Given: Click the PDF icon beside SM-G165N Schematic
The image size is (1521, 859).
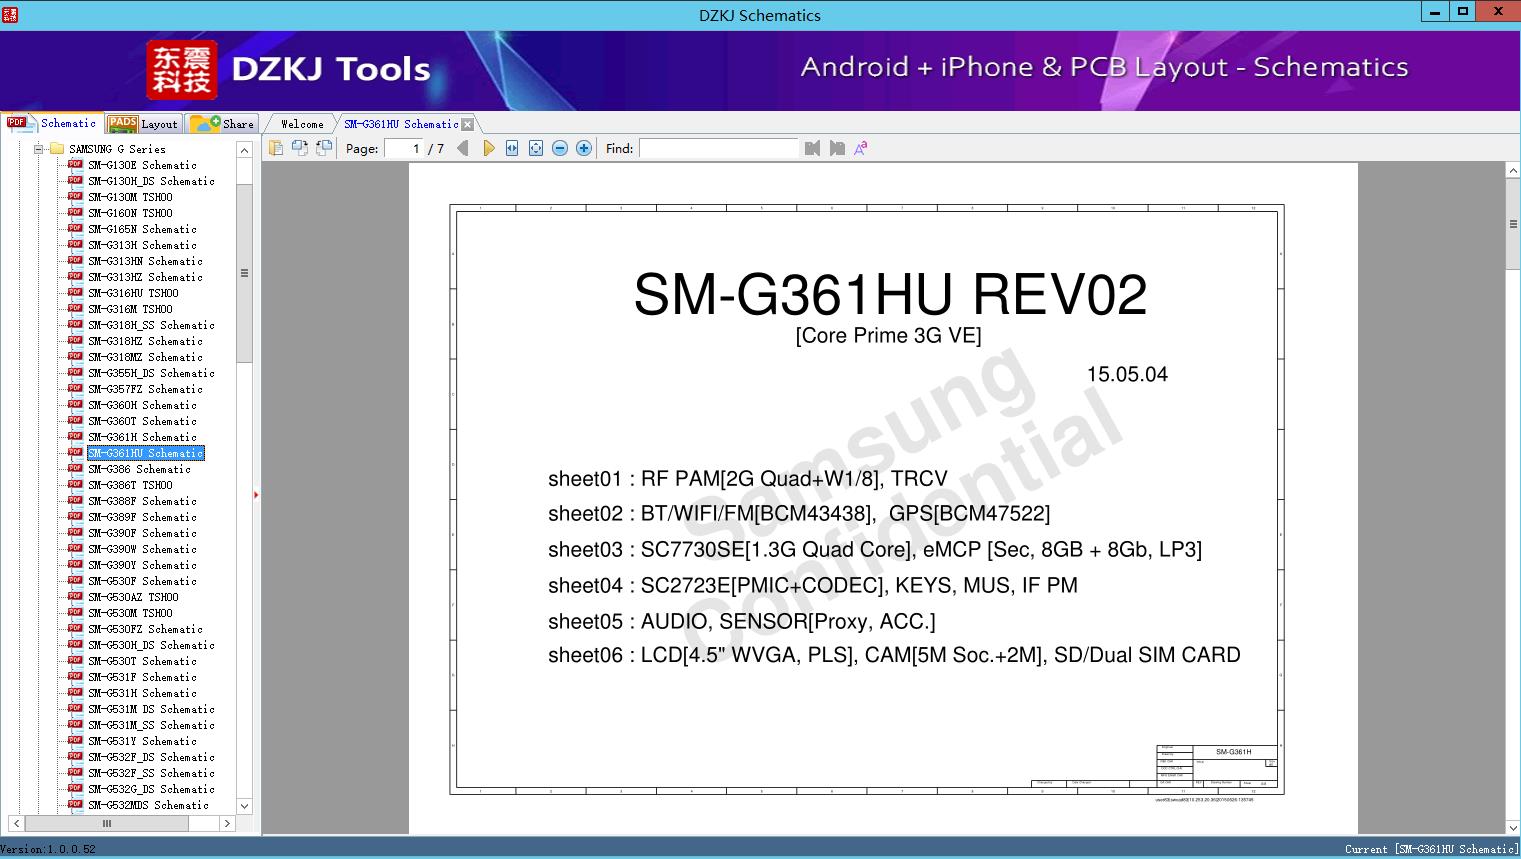Looking at the screenshot, I should point(75,229).
